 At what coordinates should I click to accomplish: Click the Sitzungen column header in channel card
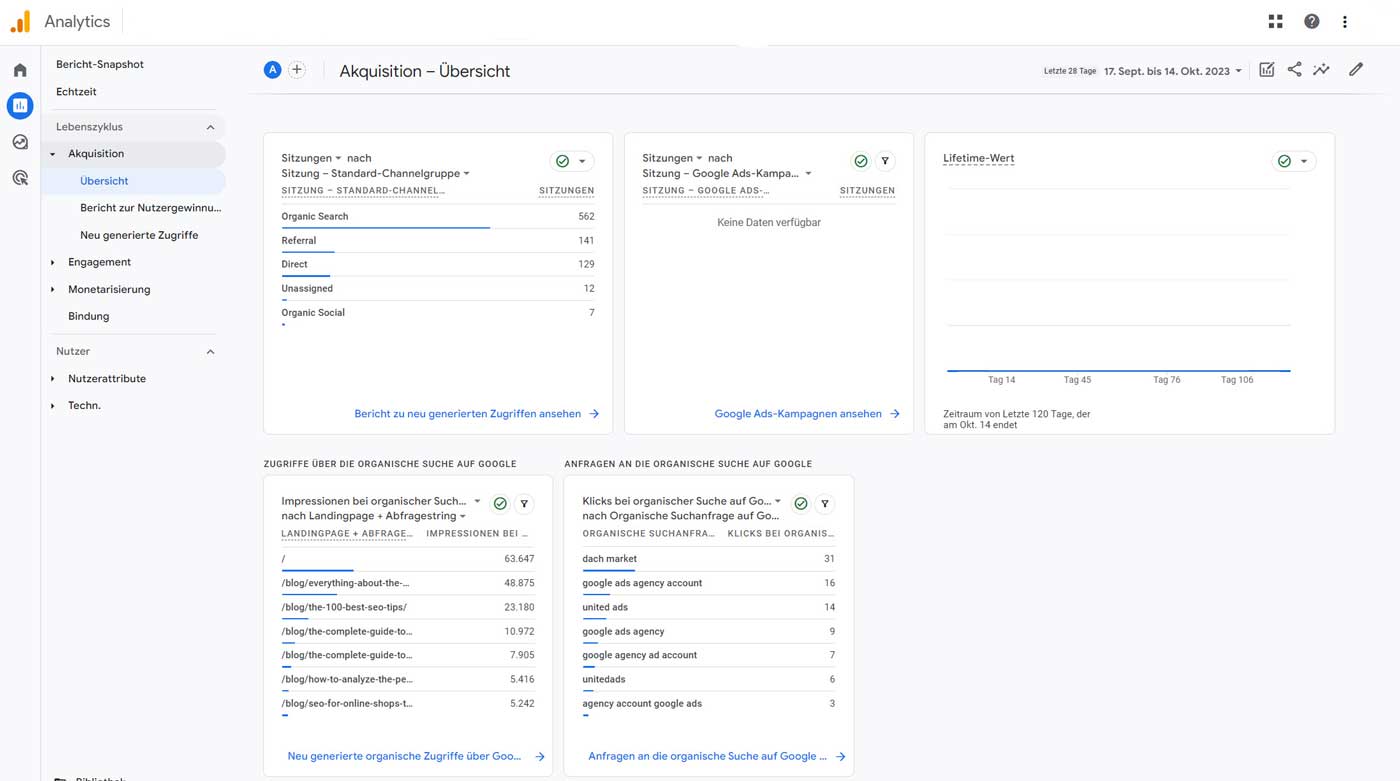(566, 190)
